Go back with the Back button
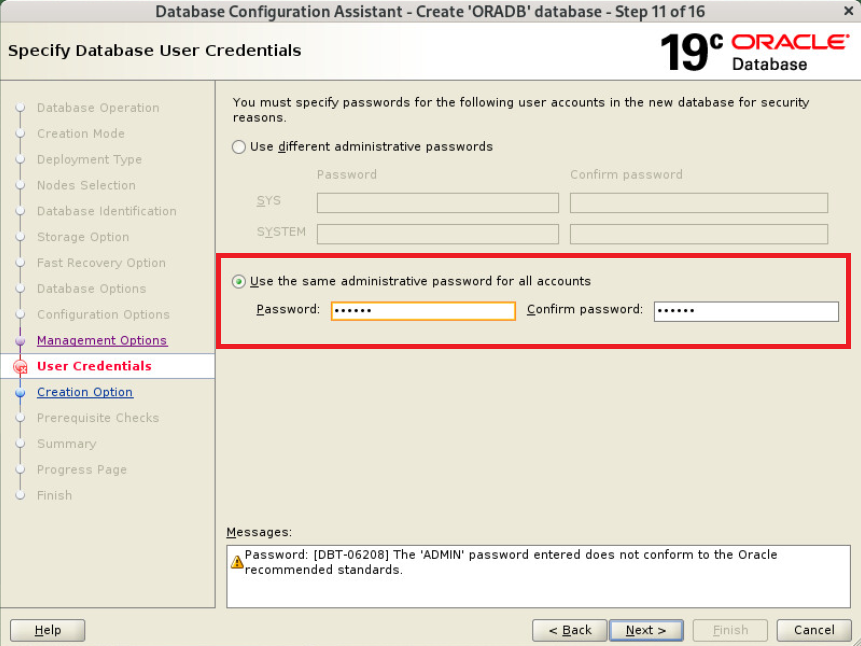 tap(569, 630)
